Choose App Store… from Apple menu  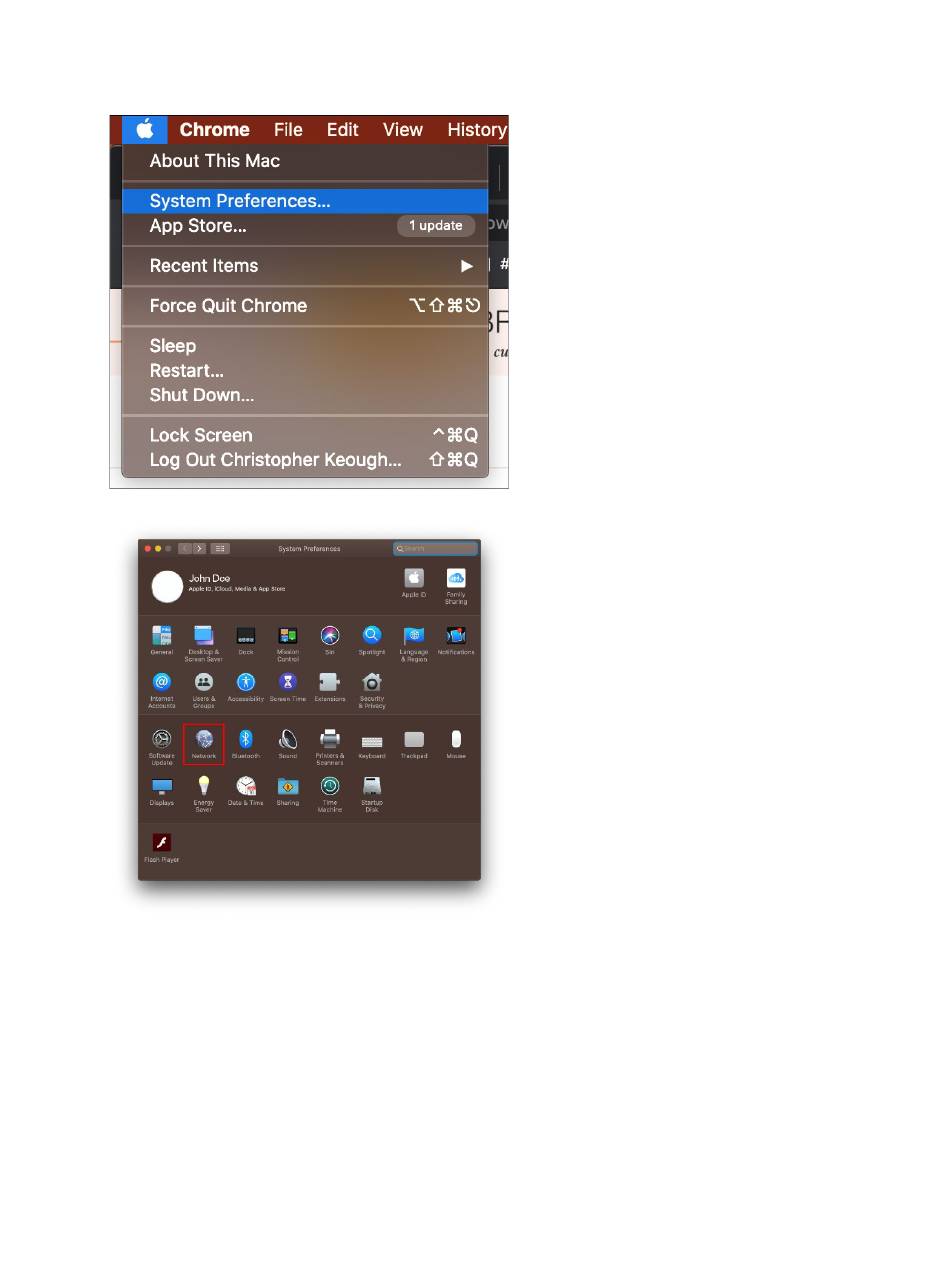pos(305,226)
